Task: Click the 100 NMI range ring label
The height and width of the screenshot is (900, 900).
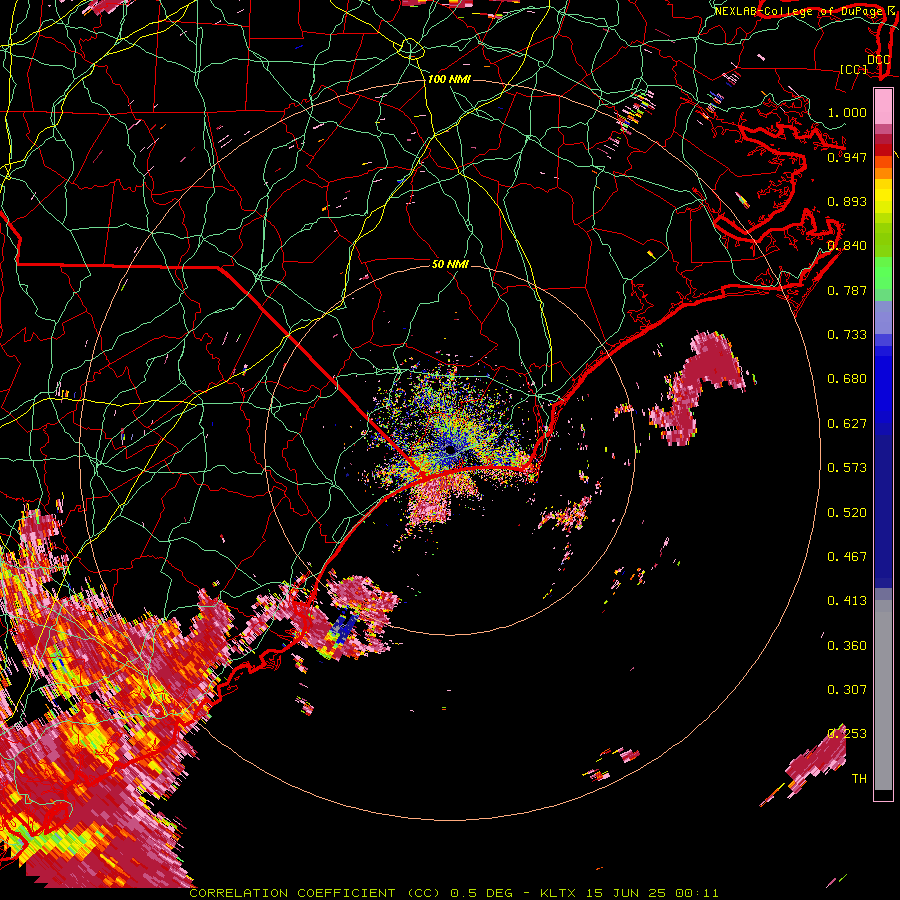Action: [449, 79]
